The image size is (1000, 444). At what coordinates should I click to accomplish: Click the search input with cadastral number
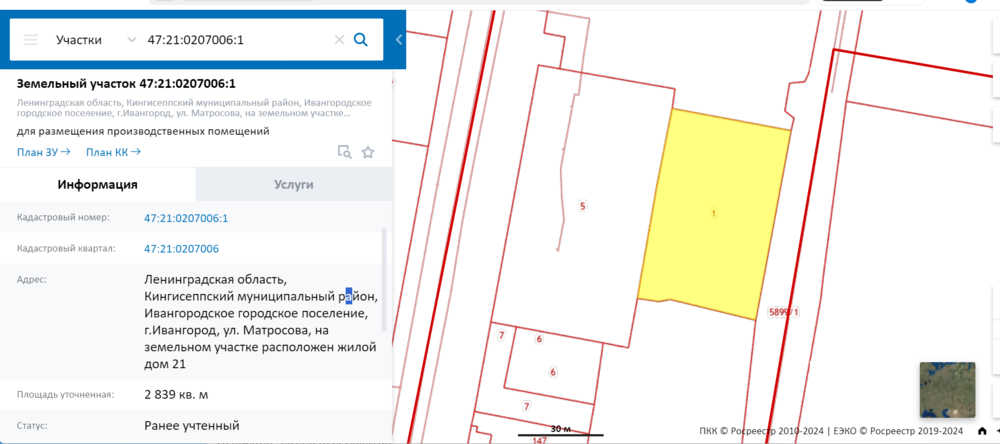pyautogui.click(x=235, y=40)
